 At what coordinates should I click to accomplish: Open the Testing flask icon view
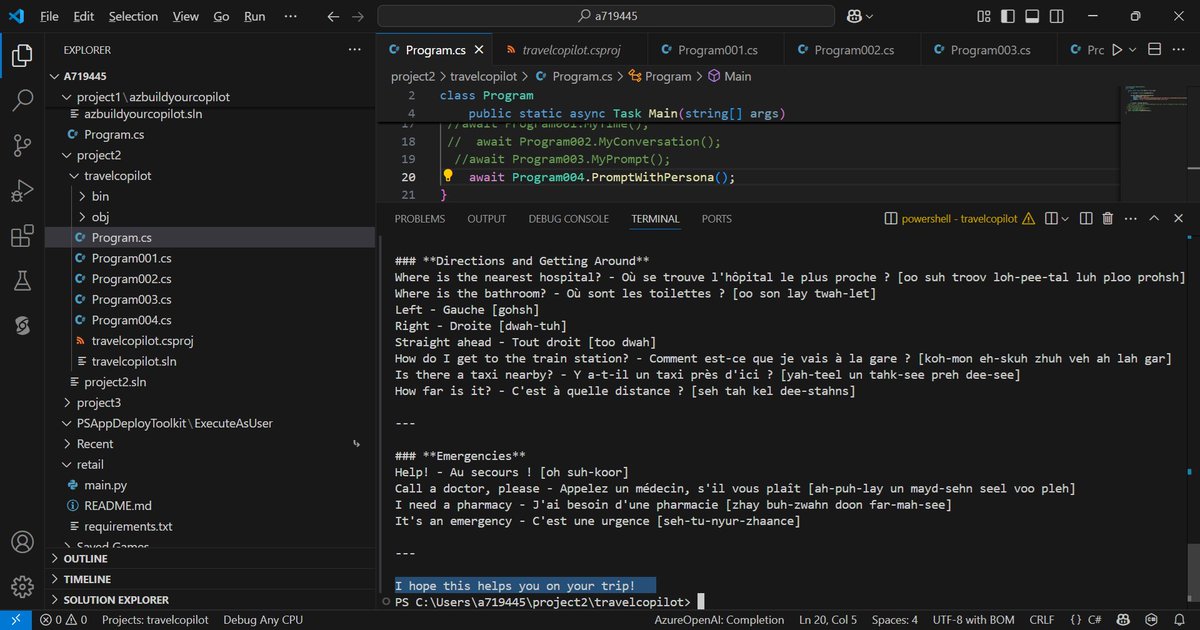coord(22,281)
